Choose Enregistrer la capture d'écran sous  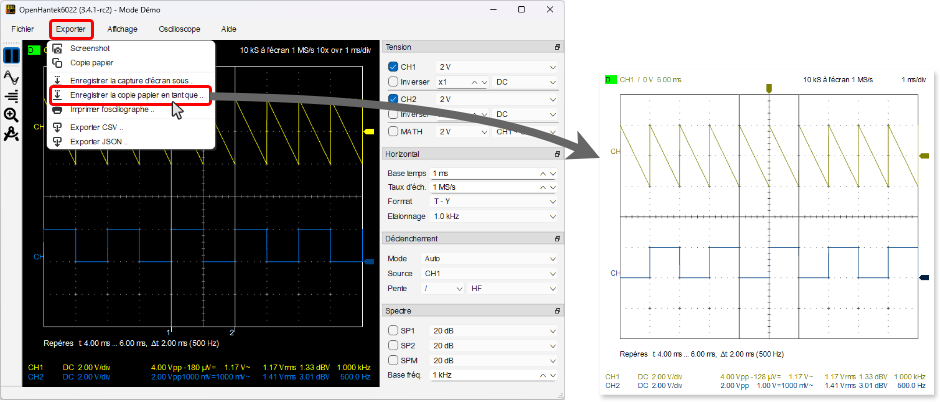(130, 80)
